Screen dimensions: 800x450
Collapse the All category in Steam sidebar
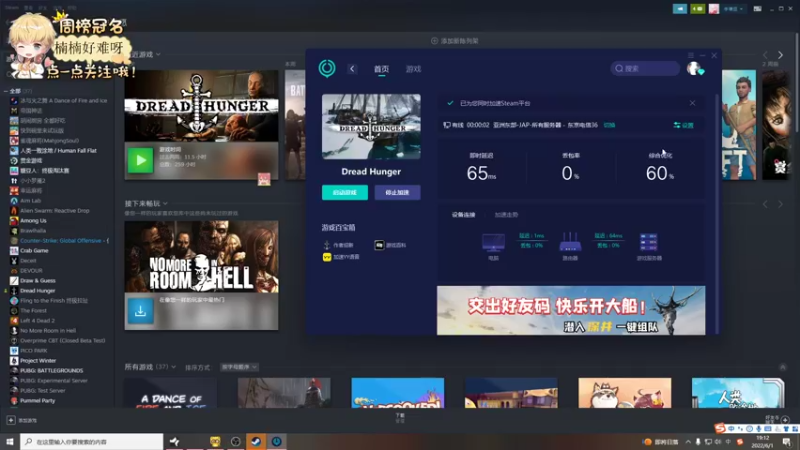click(6, 91)
